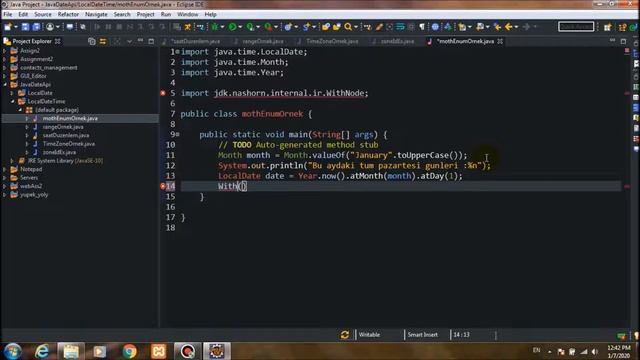
Task: Click the Save toolbar icon
Action: 25,27
